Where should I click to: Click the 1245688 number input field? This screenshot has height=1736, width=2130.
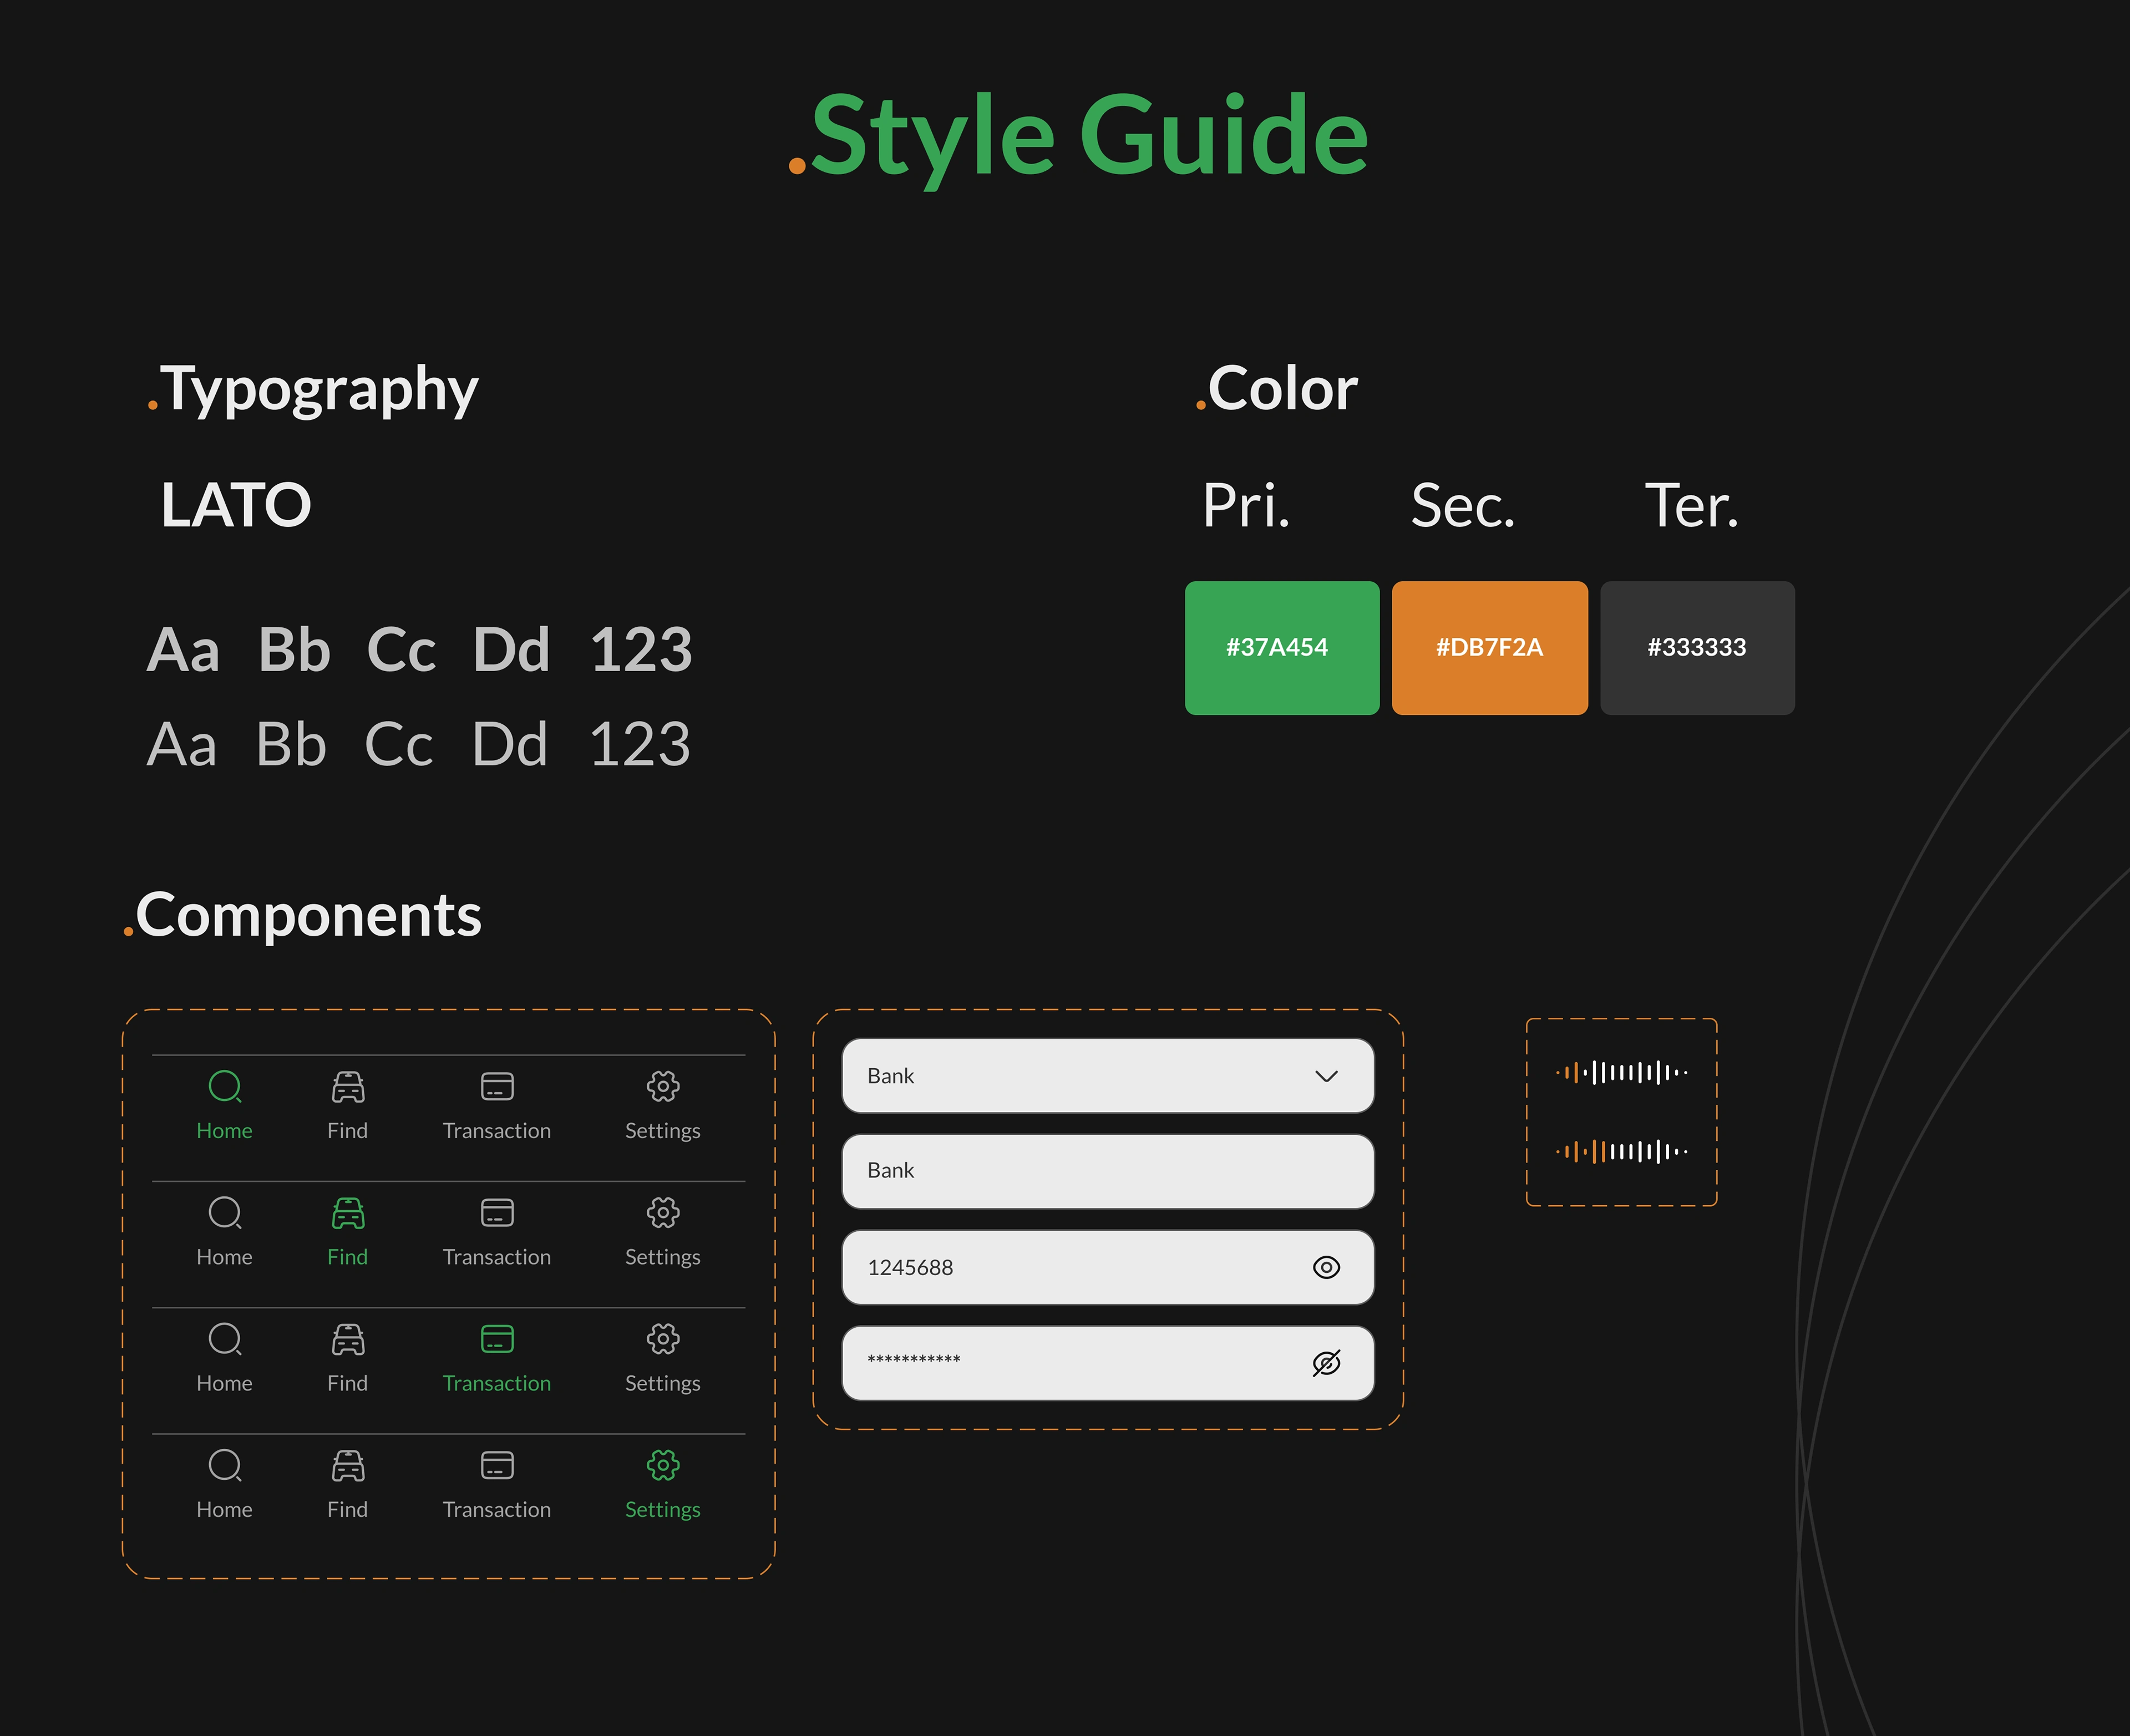point(1108,1267)
